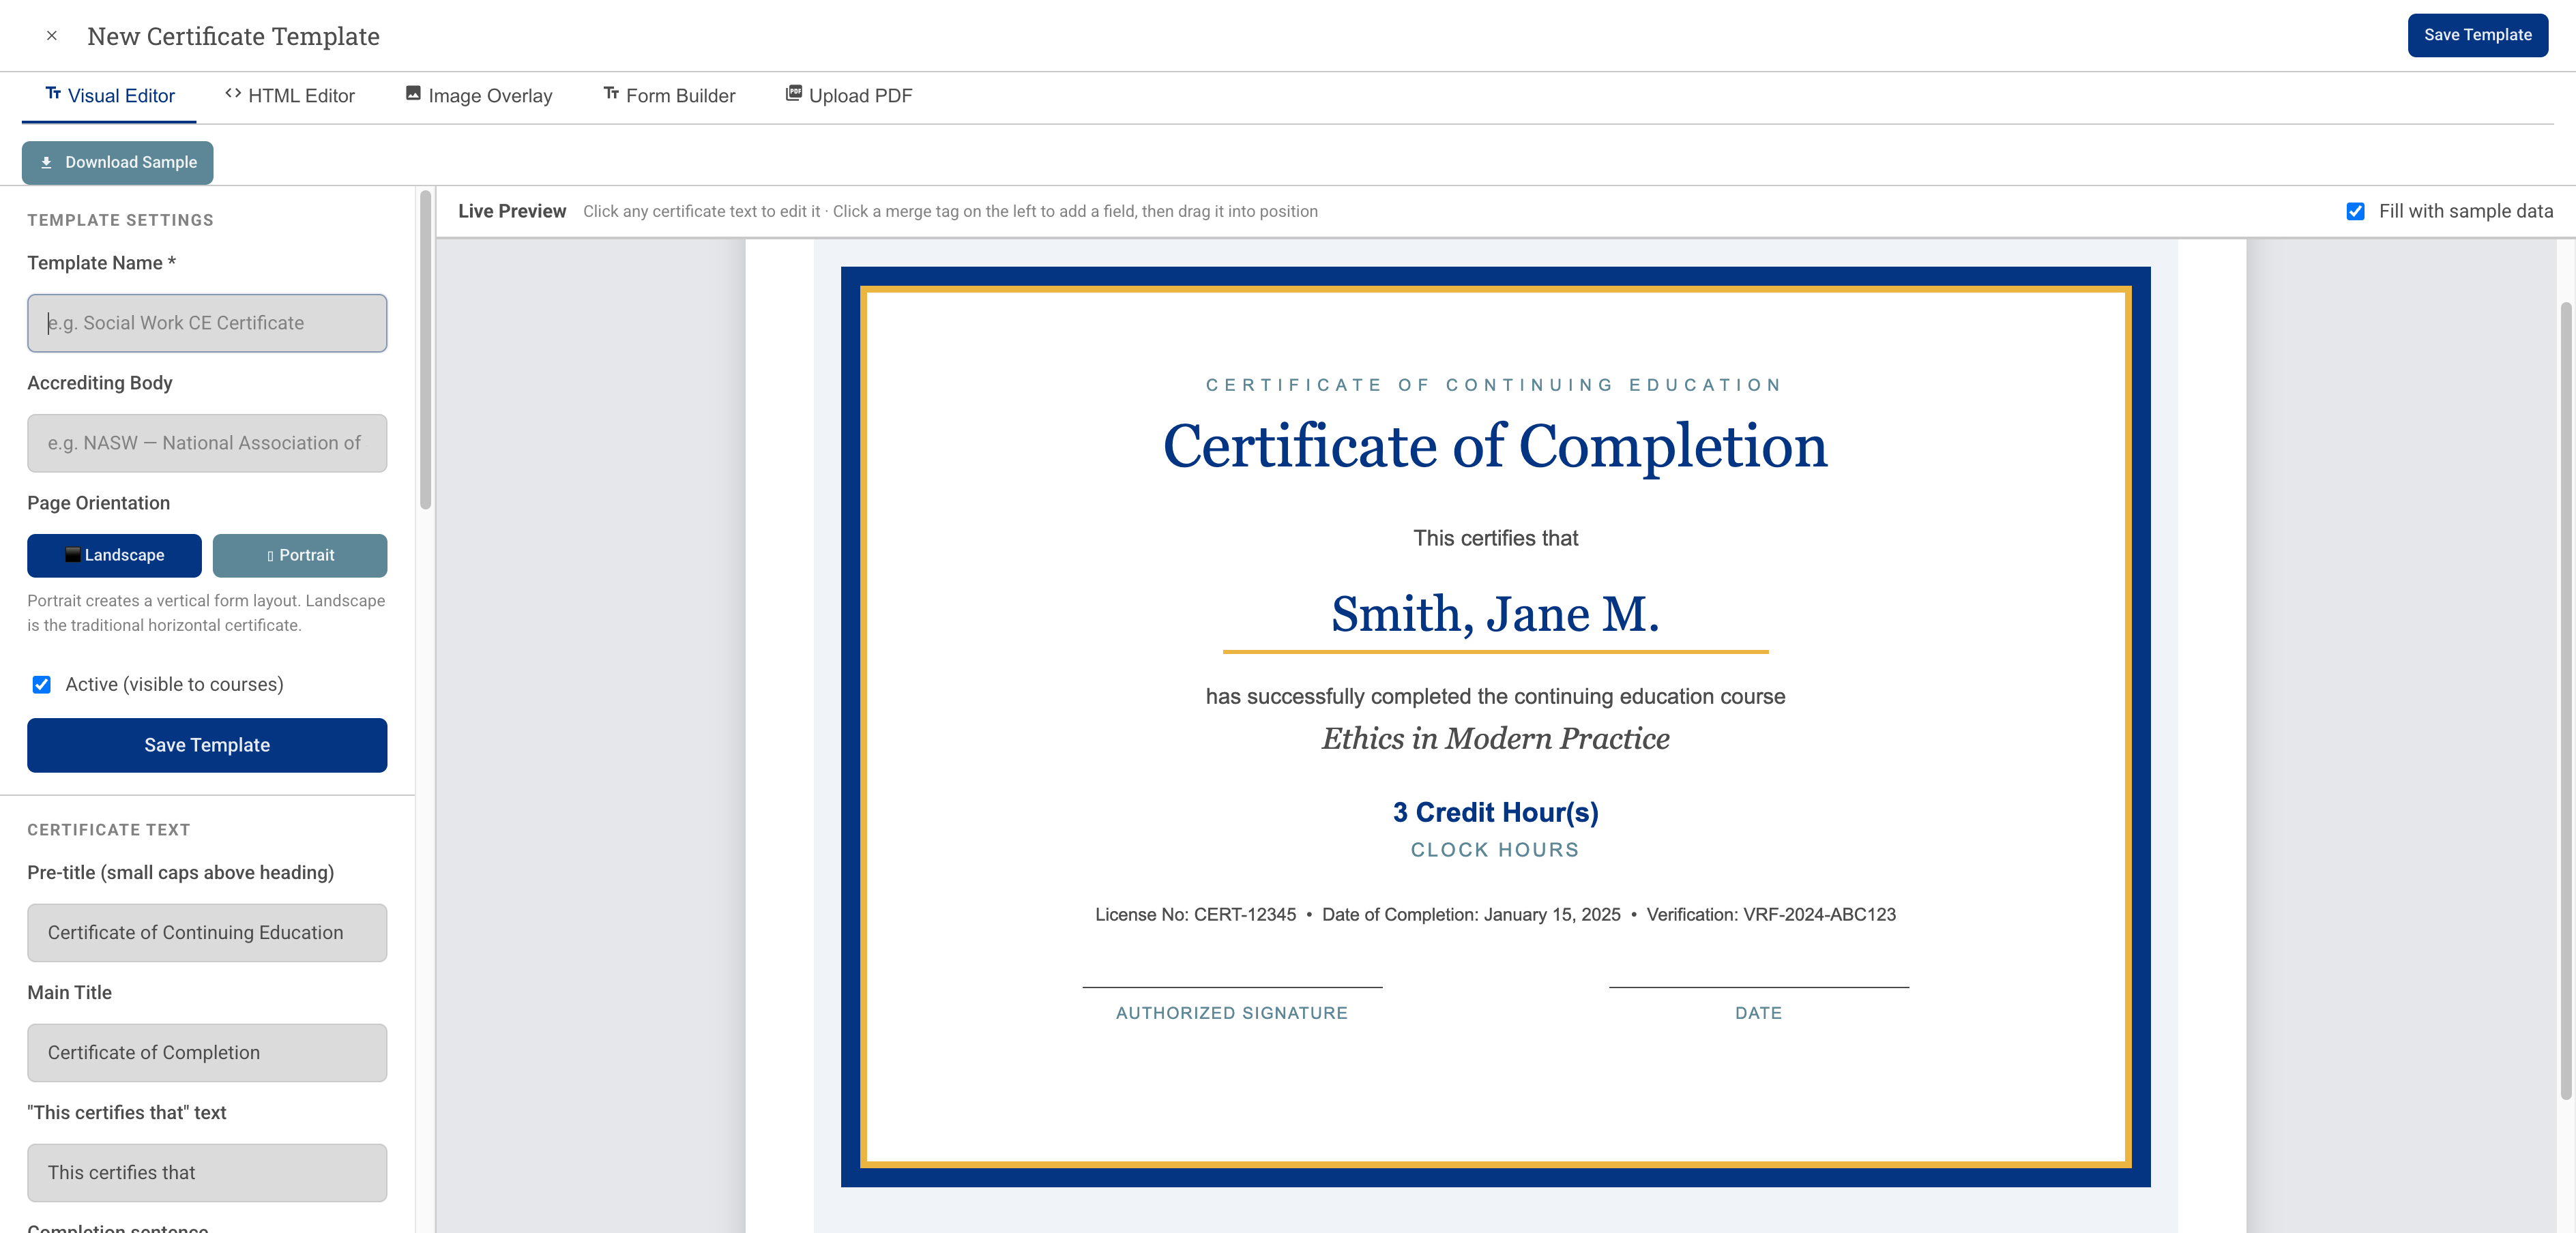Click "Ethics in Modern Practice" course title
This screenshot has height=1233, width=2576.
(x=1495, y=738)
